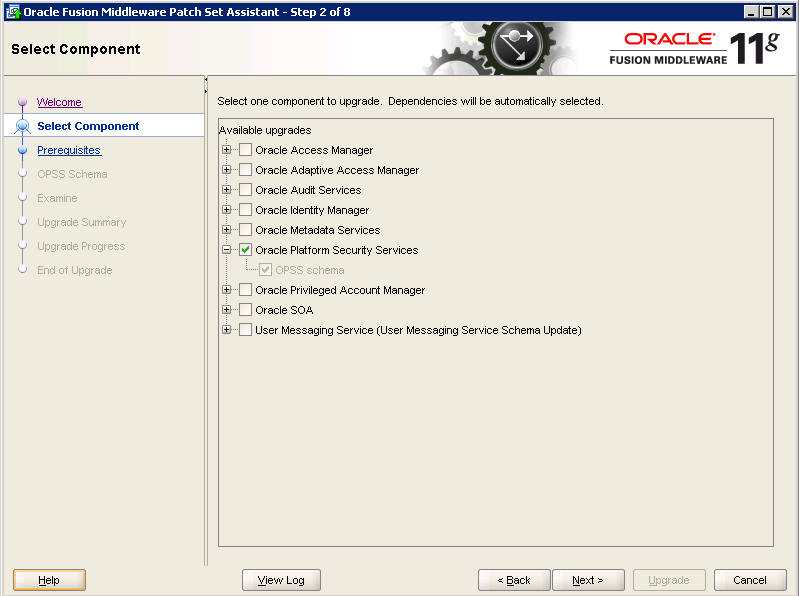Check the Oracle Access Manager checkbox

tap(246, 150)
